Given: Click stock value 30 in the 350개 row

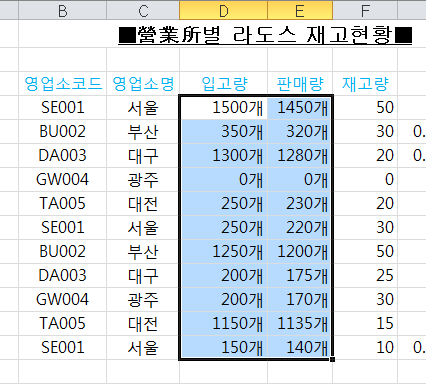Looking at the screenshot, I should tap(365, 131).
